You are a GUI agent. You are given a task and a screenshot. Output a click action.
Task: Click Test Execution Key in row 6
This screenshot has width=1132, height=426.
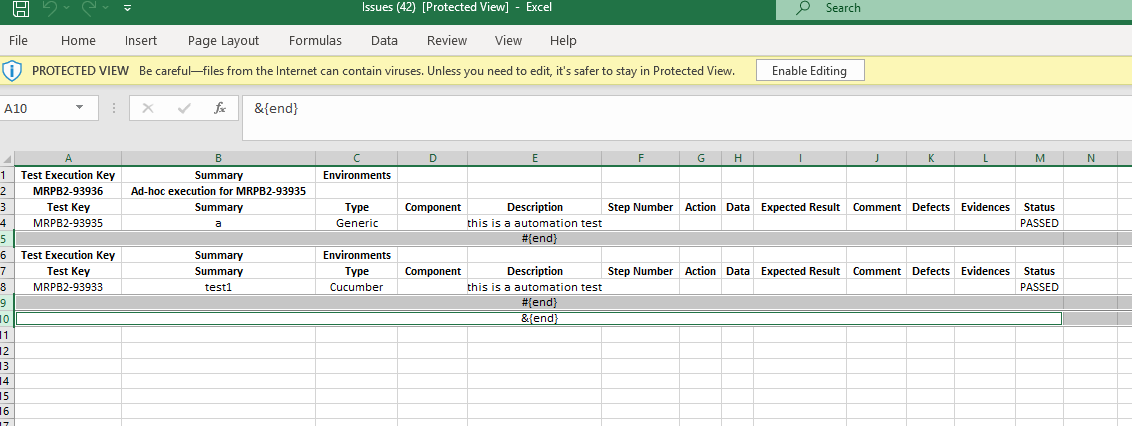[68, 255]
